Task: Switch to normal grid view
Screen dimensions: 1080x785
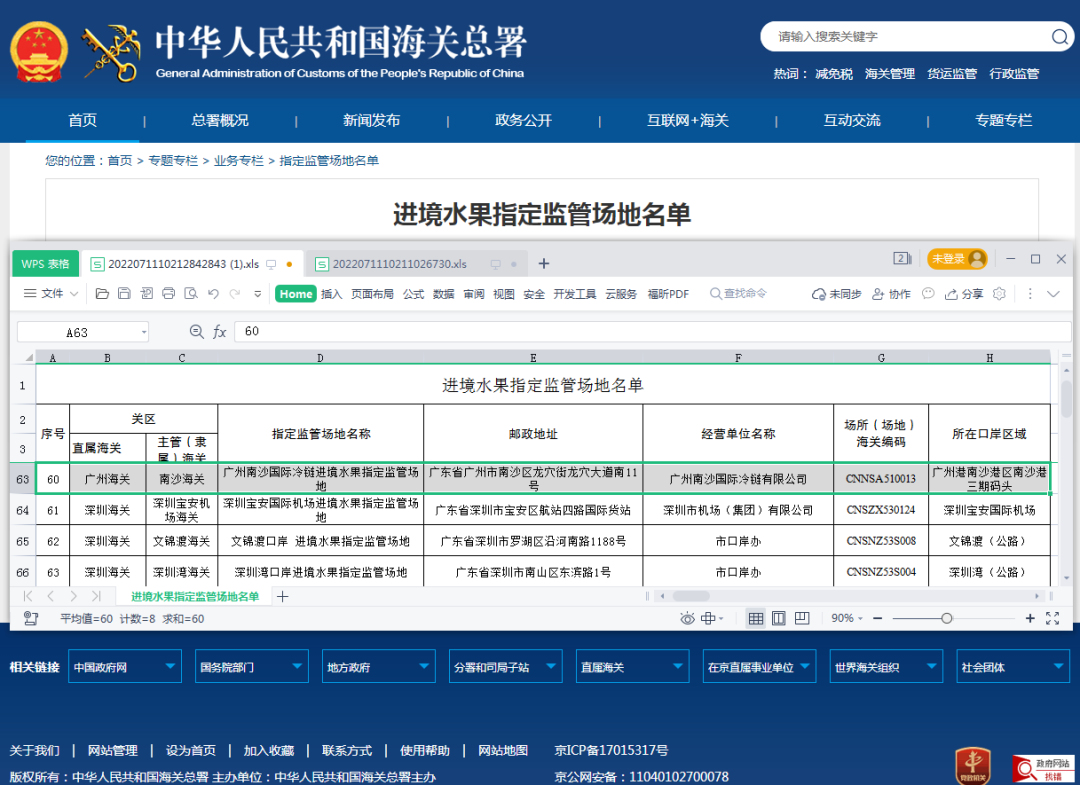Action: click(x=756, y=618)
